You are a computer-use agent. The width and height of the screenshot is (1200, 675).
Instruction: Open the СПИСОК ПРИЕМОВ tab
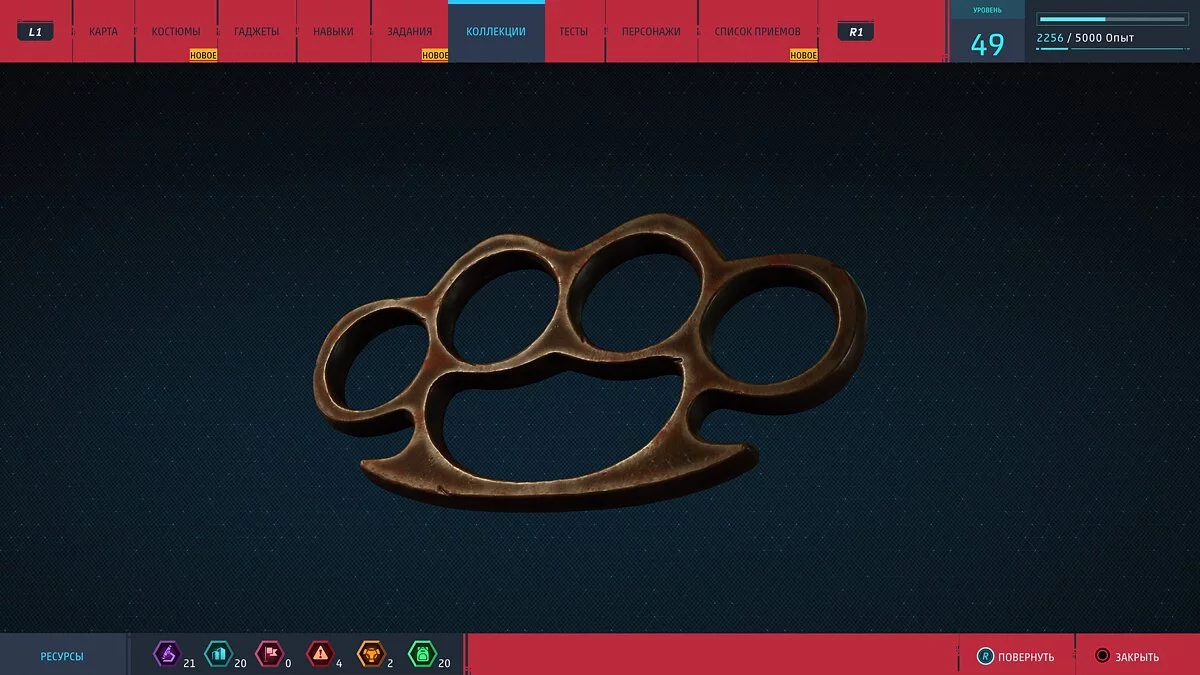758,32
